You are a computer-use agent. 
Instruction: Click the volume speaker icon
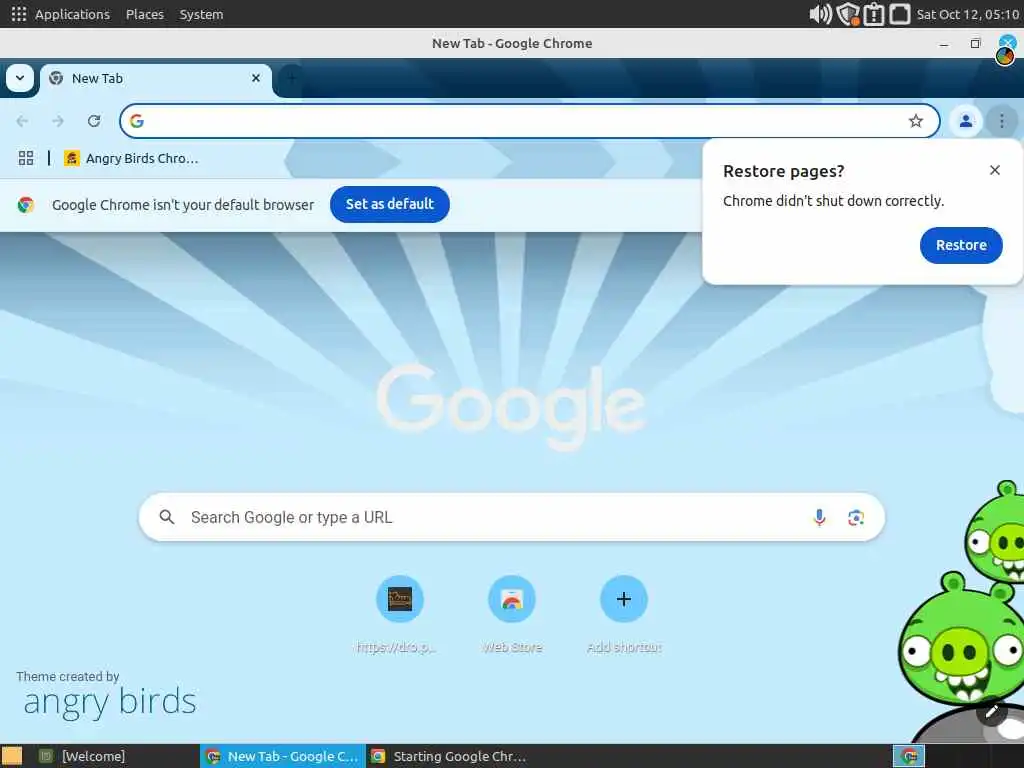click(x=820, y=14)
